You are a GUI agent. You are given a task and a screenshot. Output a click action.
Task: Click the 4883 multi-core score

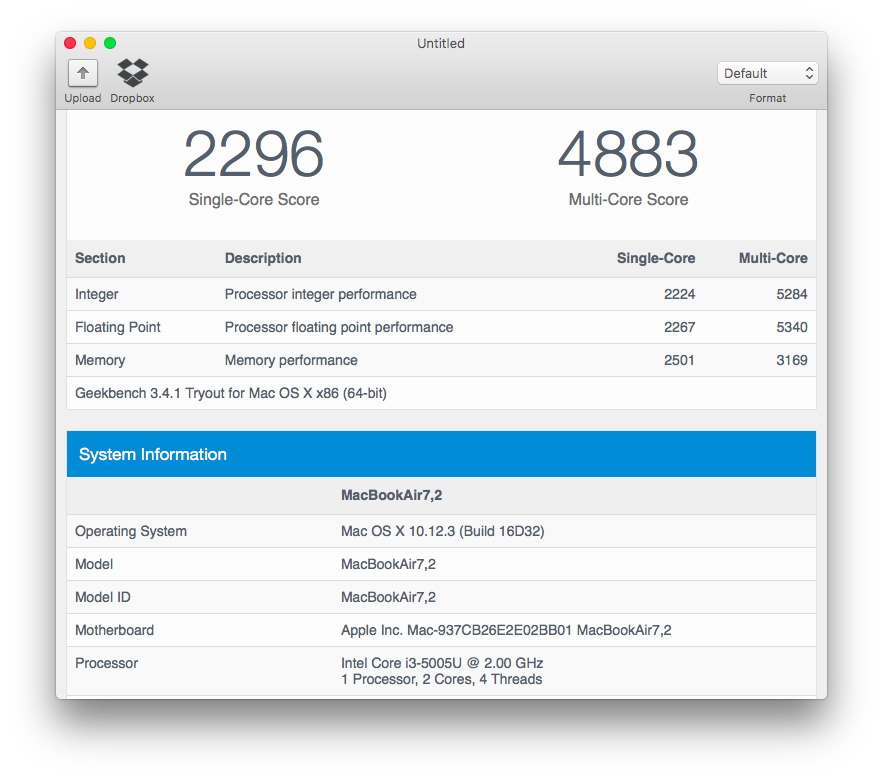coord(628,154)
